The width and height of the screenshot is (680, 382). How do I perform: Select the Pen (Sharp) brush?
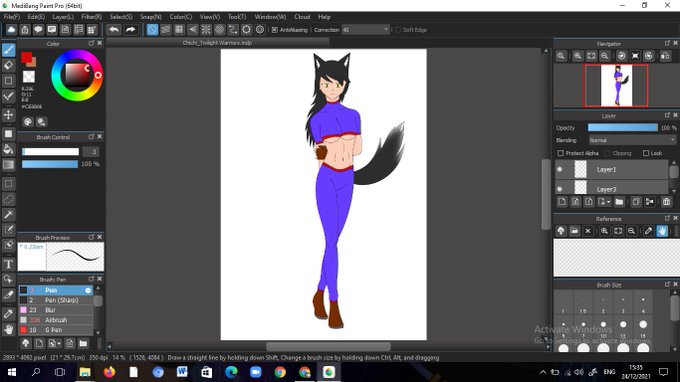coord(56,300)
